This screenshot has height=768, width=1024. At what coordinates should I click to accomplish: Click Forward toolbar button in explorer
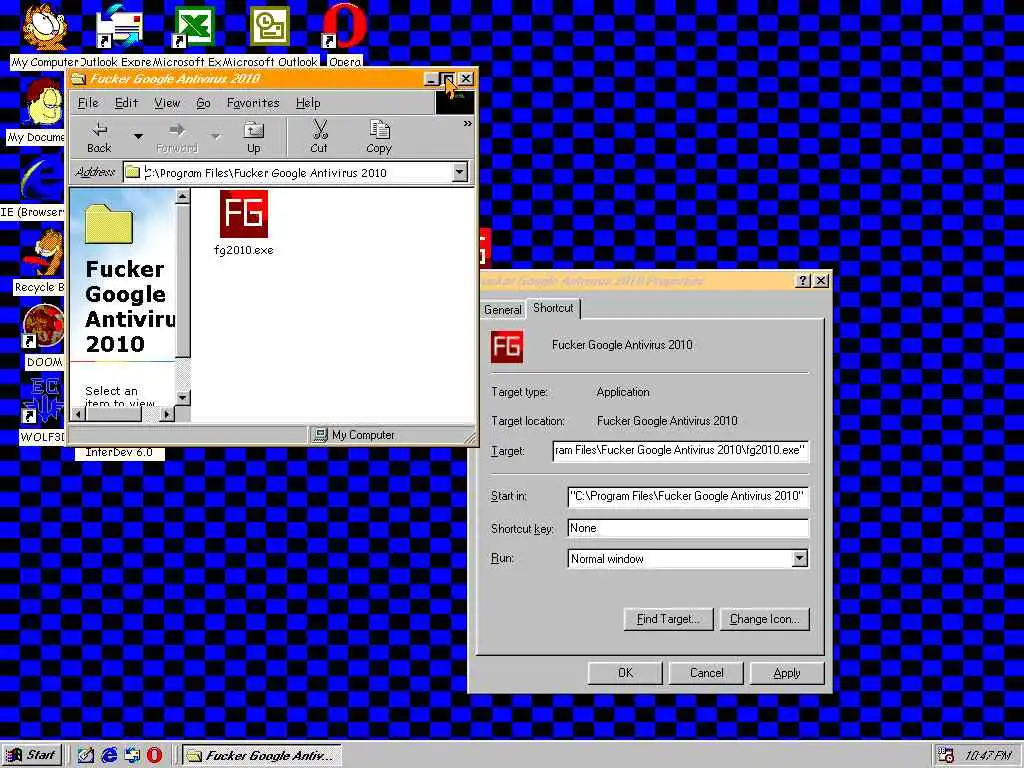(x=176, y=137)
